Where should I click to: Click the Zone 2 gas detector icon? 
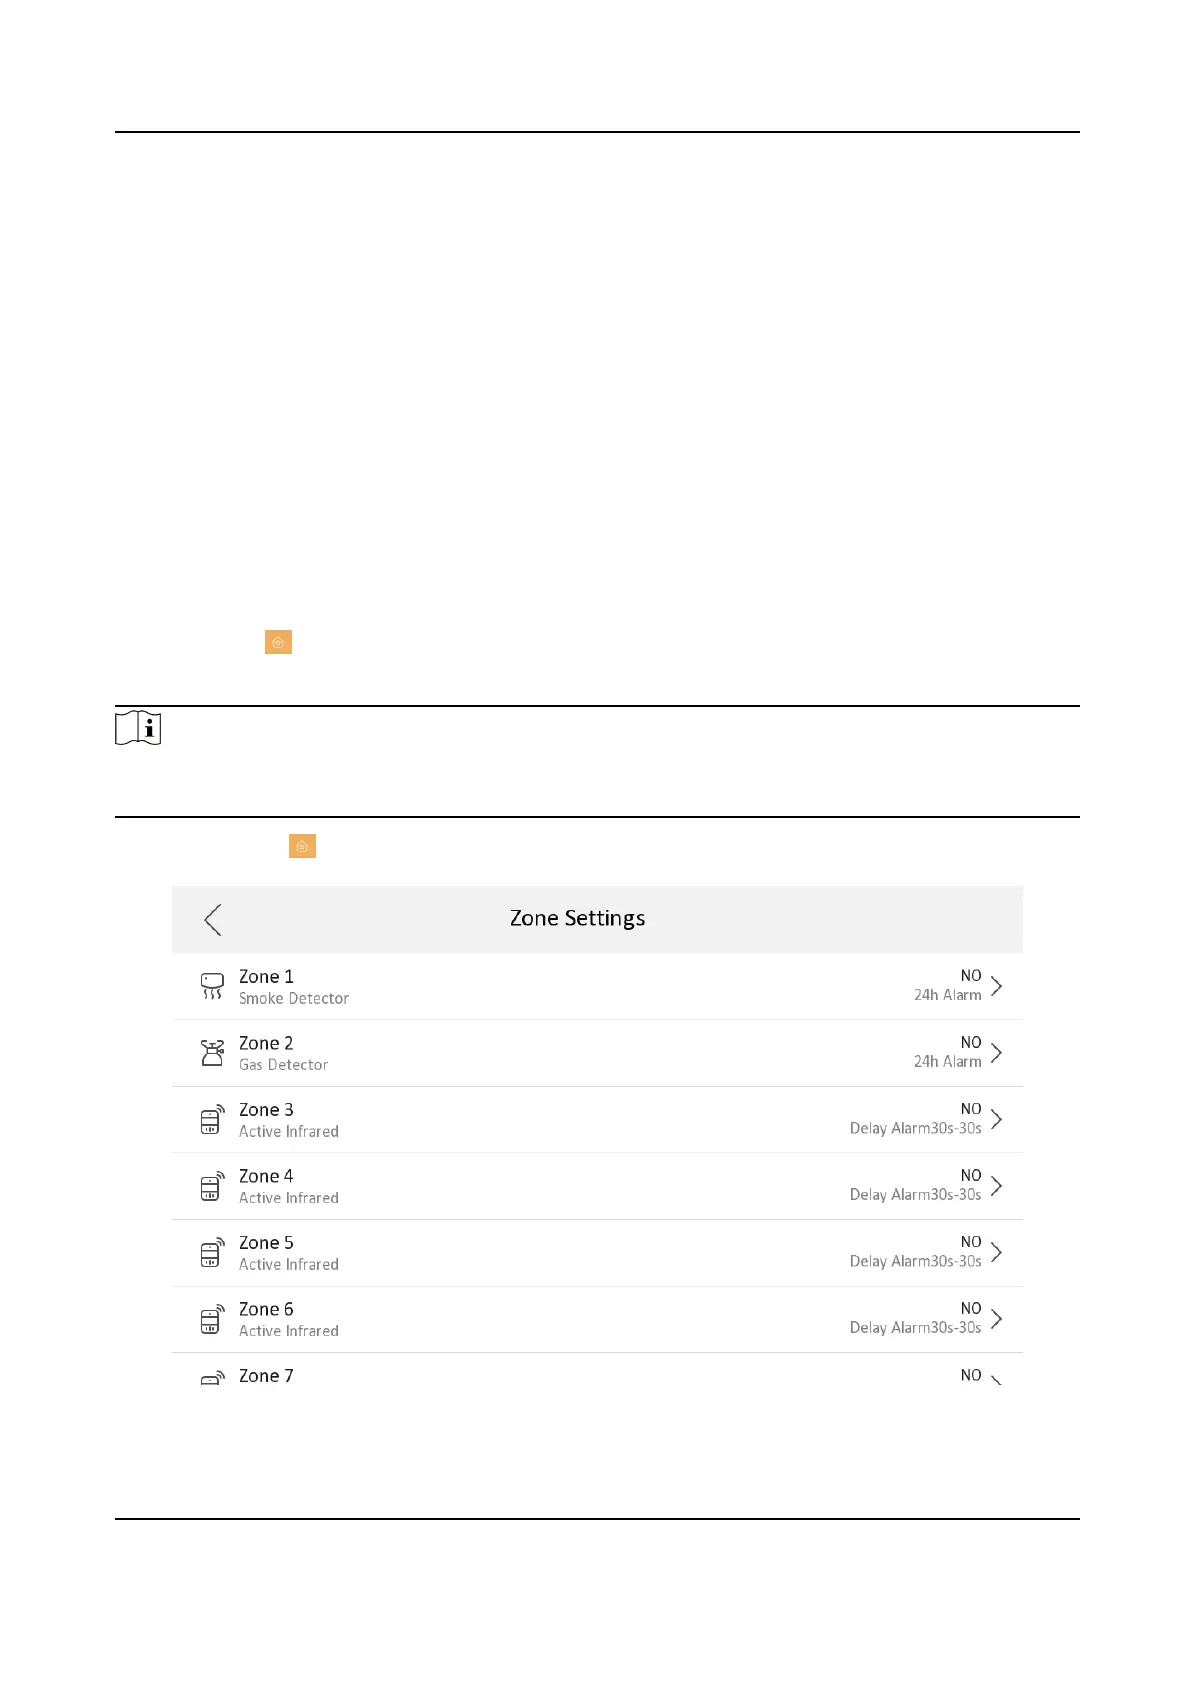point(212,1053)
